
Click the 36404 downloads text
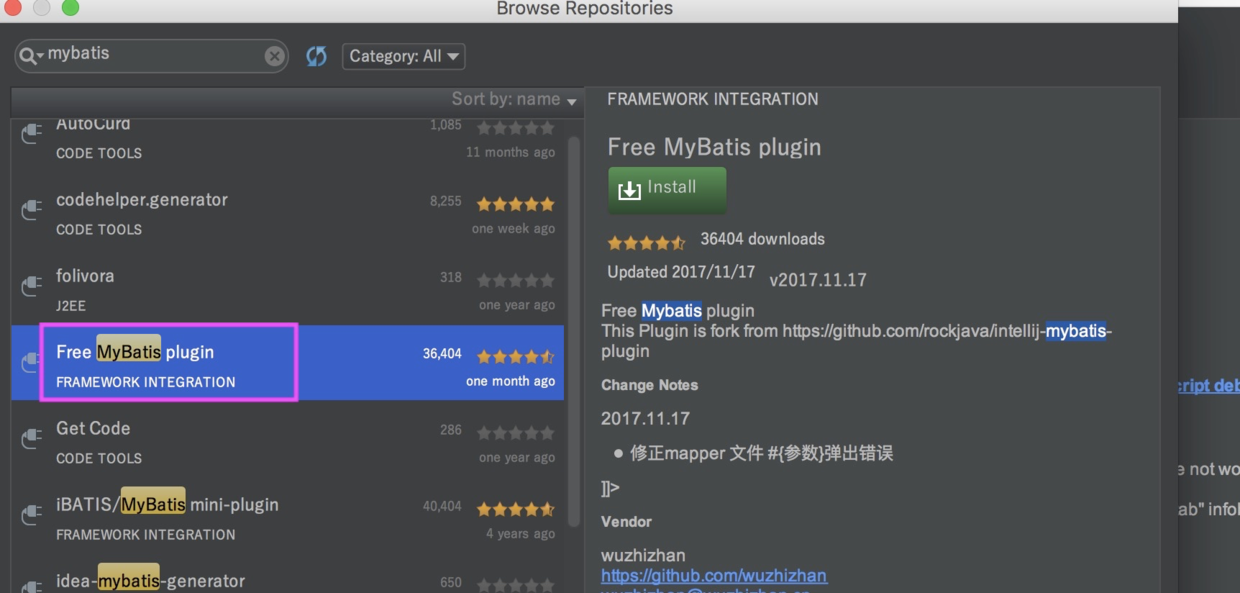[763, 239]
